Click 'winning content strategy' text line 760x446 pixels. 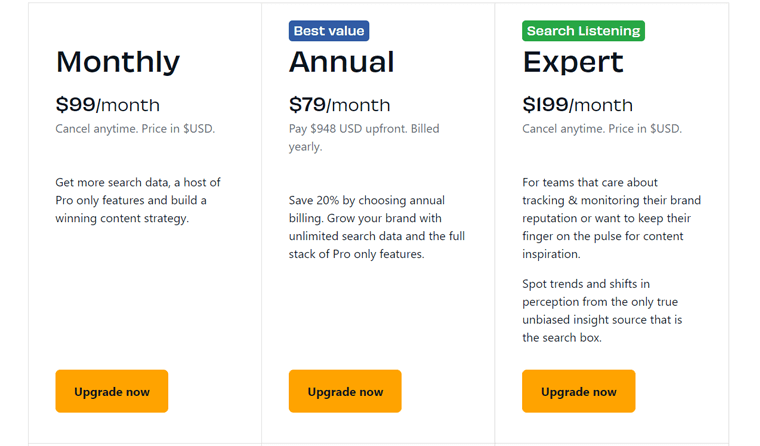(x=122, y=219)
